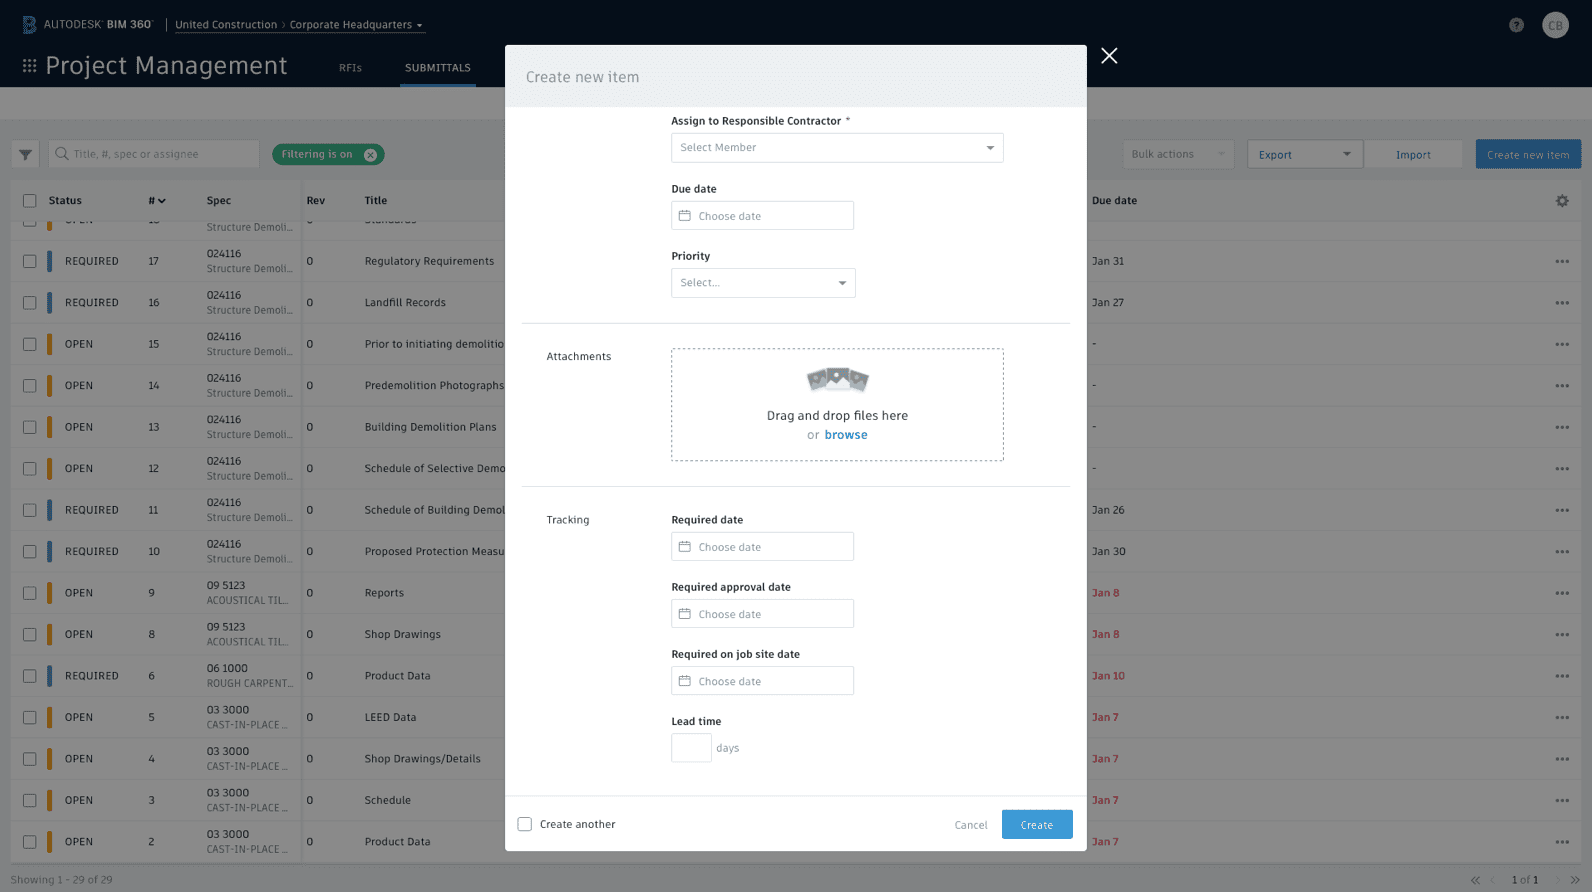Viewport: 1592px width, 892px height.
Task: Go to last page of results
Action: click(1575, 880)
